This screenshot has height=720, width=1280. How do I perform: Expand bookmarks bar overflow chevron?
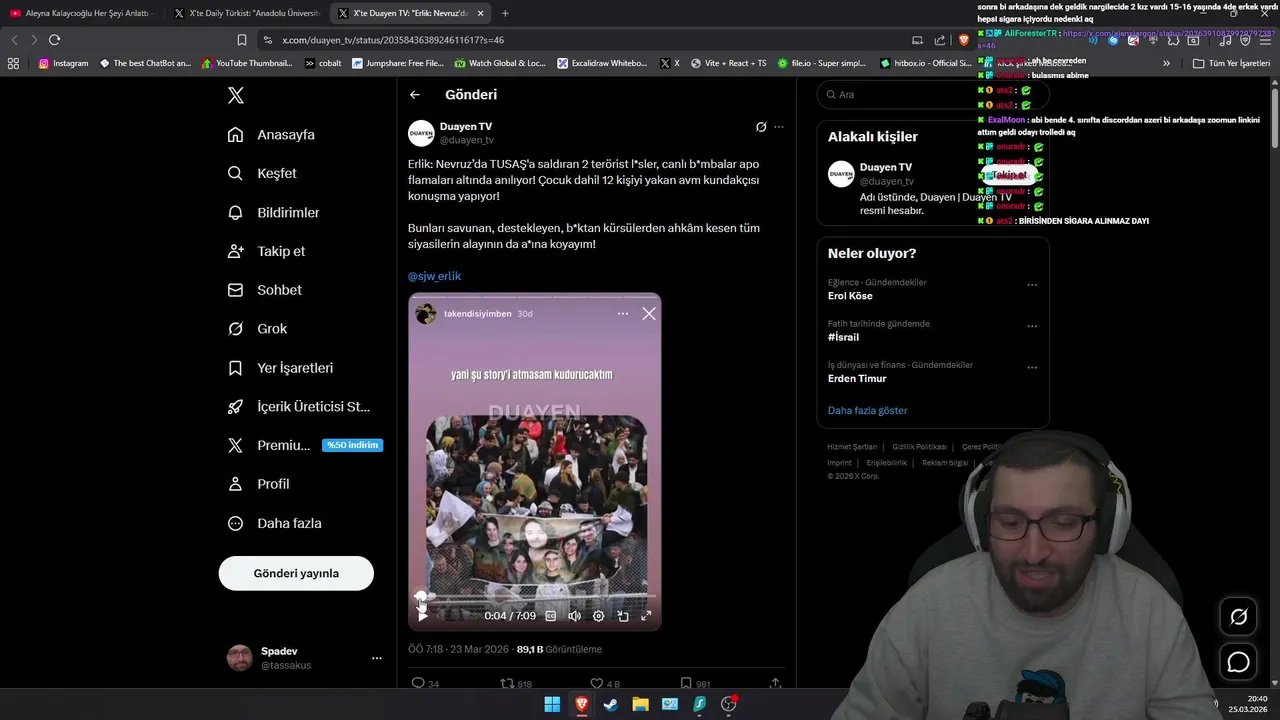coord(1166,63)
